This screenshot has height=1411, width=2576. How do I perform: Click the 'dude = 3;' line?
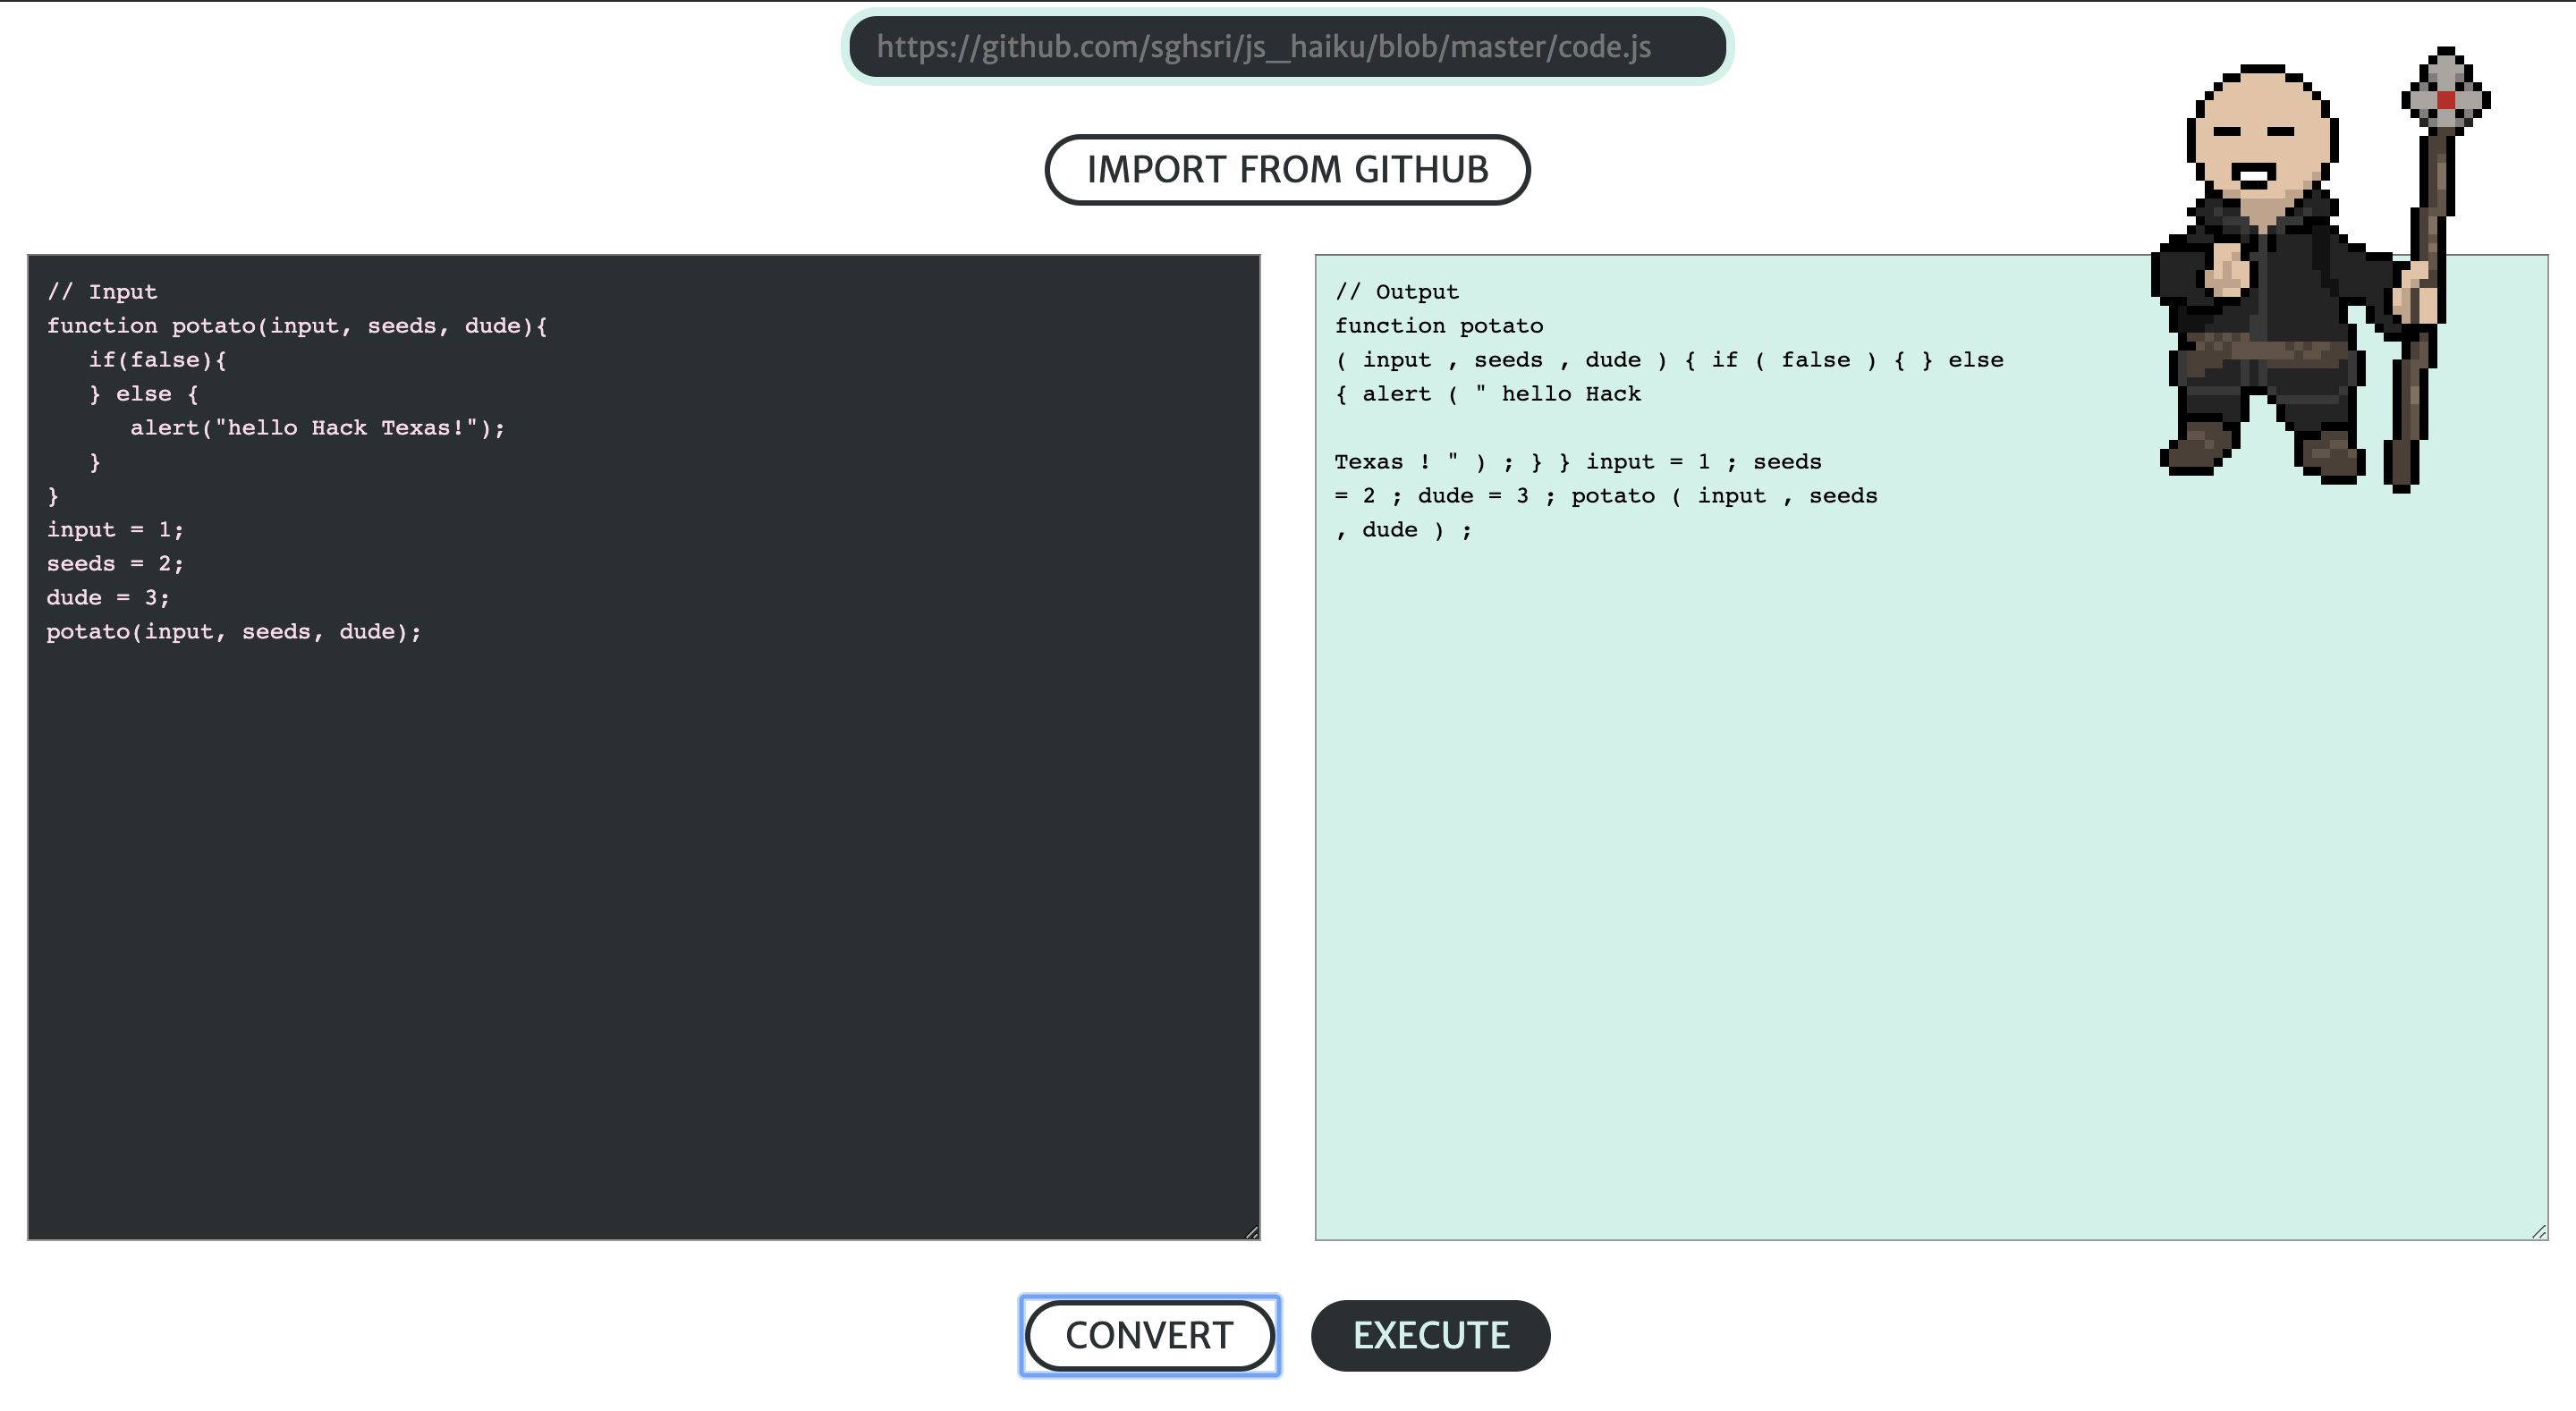click(108, 598)
